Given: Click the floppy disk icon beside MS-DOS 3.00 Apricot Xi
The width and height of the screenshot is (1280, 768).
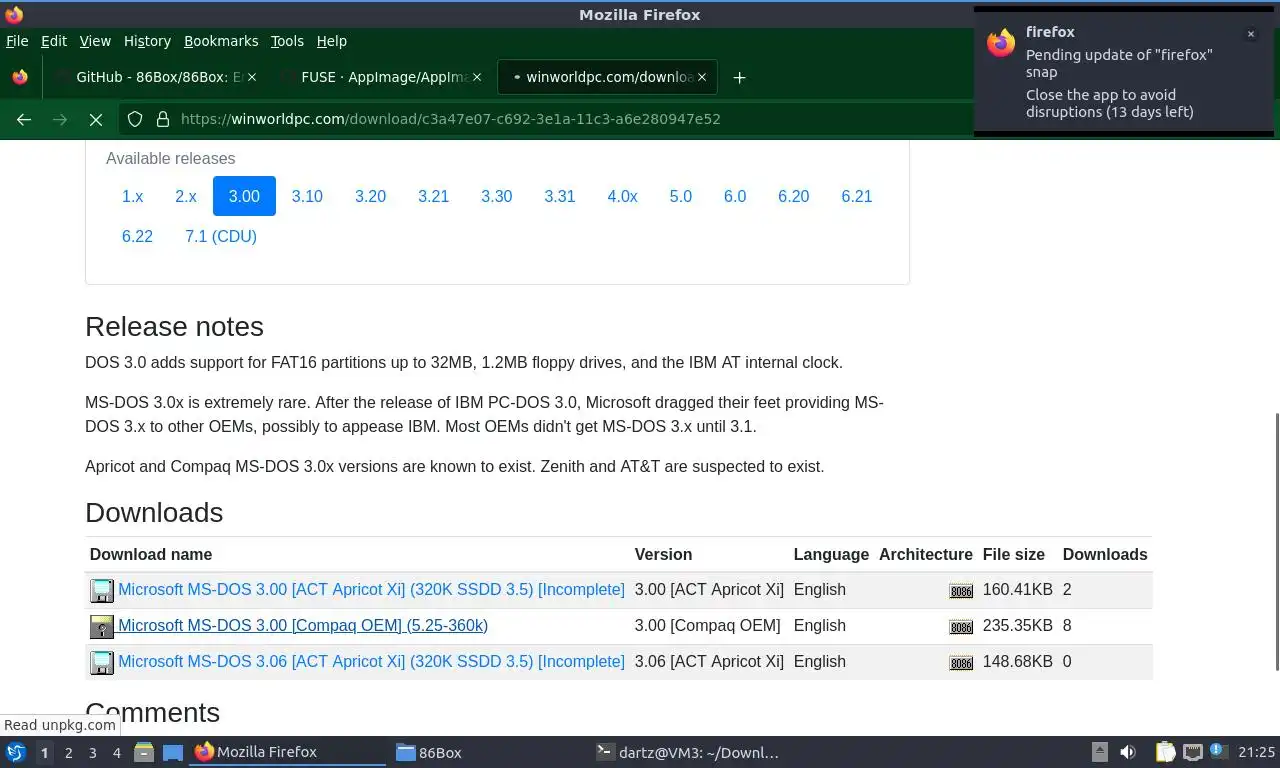Looking at the screenshot, I should [x=102, y=590].
